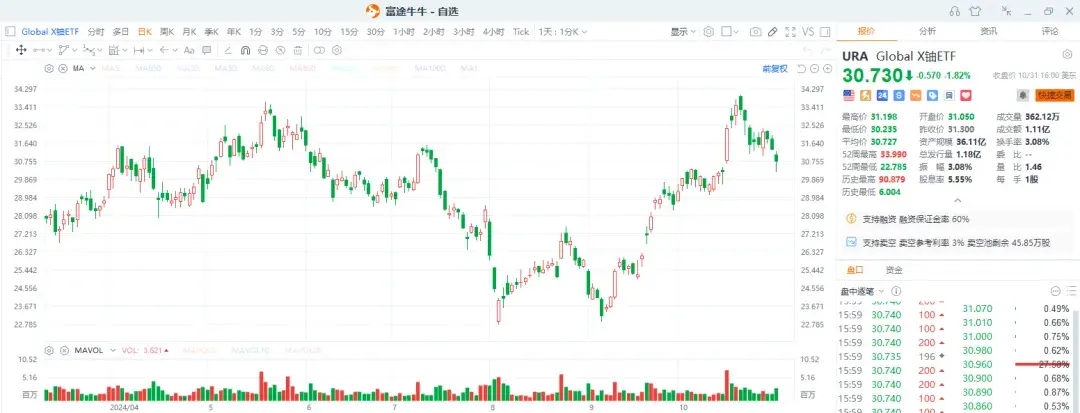Click the VS compare icon
This screenshot has width=1080, height=413.
808,32
